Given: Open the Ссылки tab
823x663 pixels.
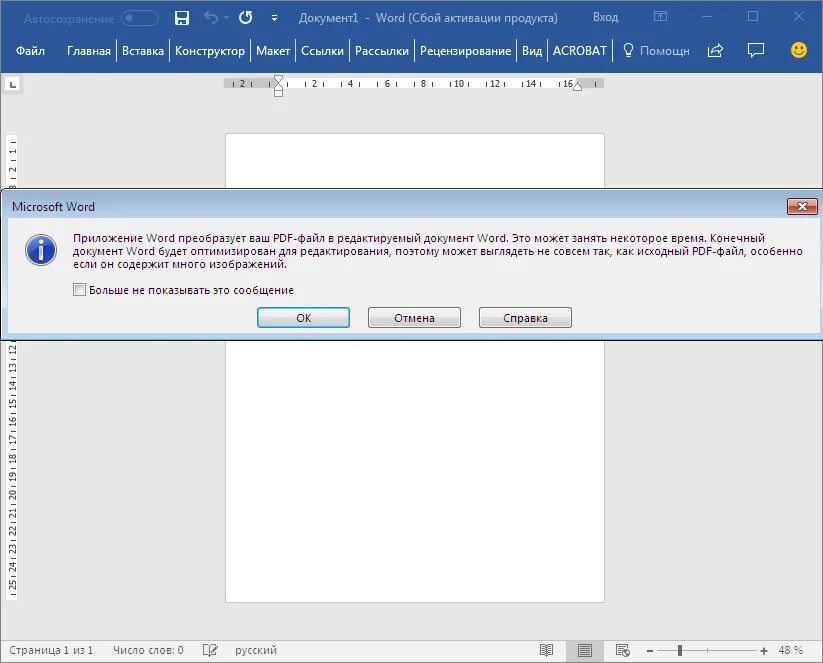Looking at the screenshot, I should click(322, 51).
